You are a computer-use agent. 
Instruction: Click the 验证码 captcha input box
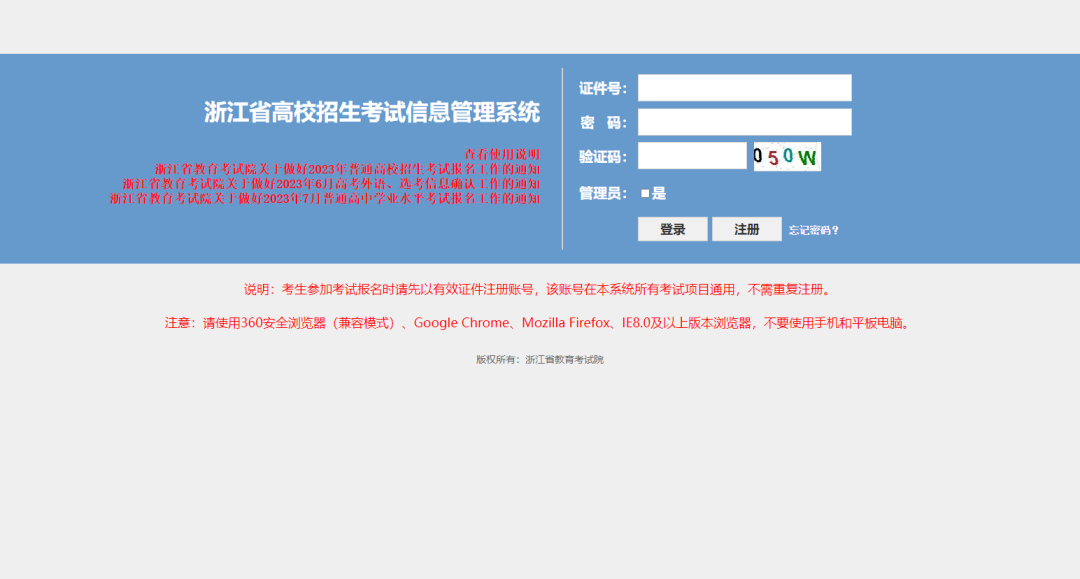692,156
